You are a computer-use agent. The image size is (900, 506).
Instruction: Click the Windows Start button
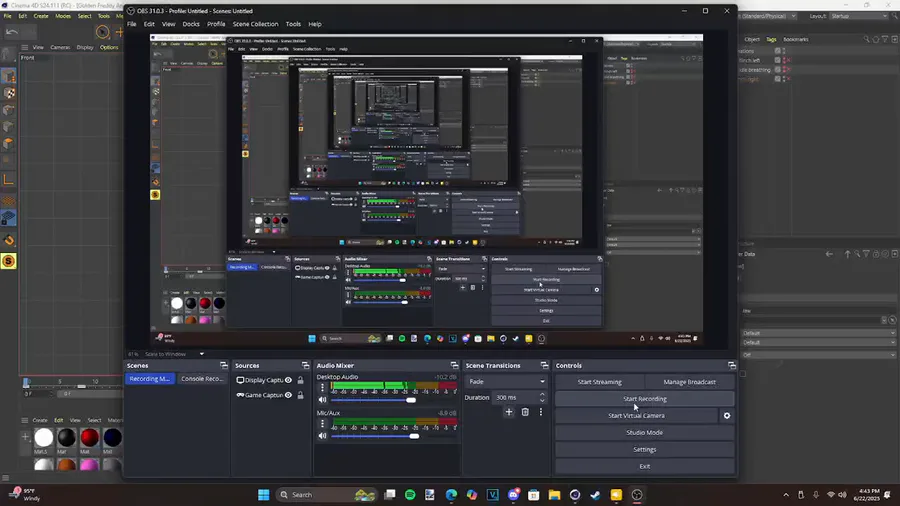click(x=263, y=495)
